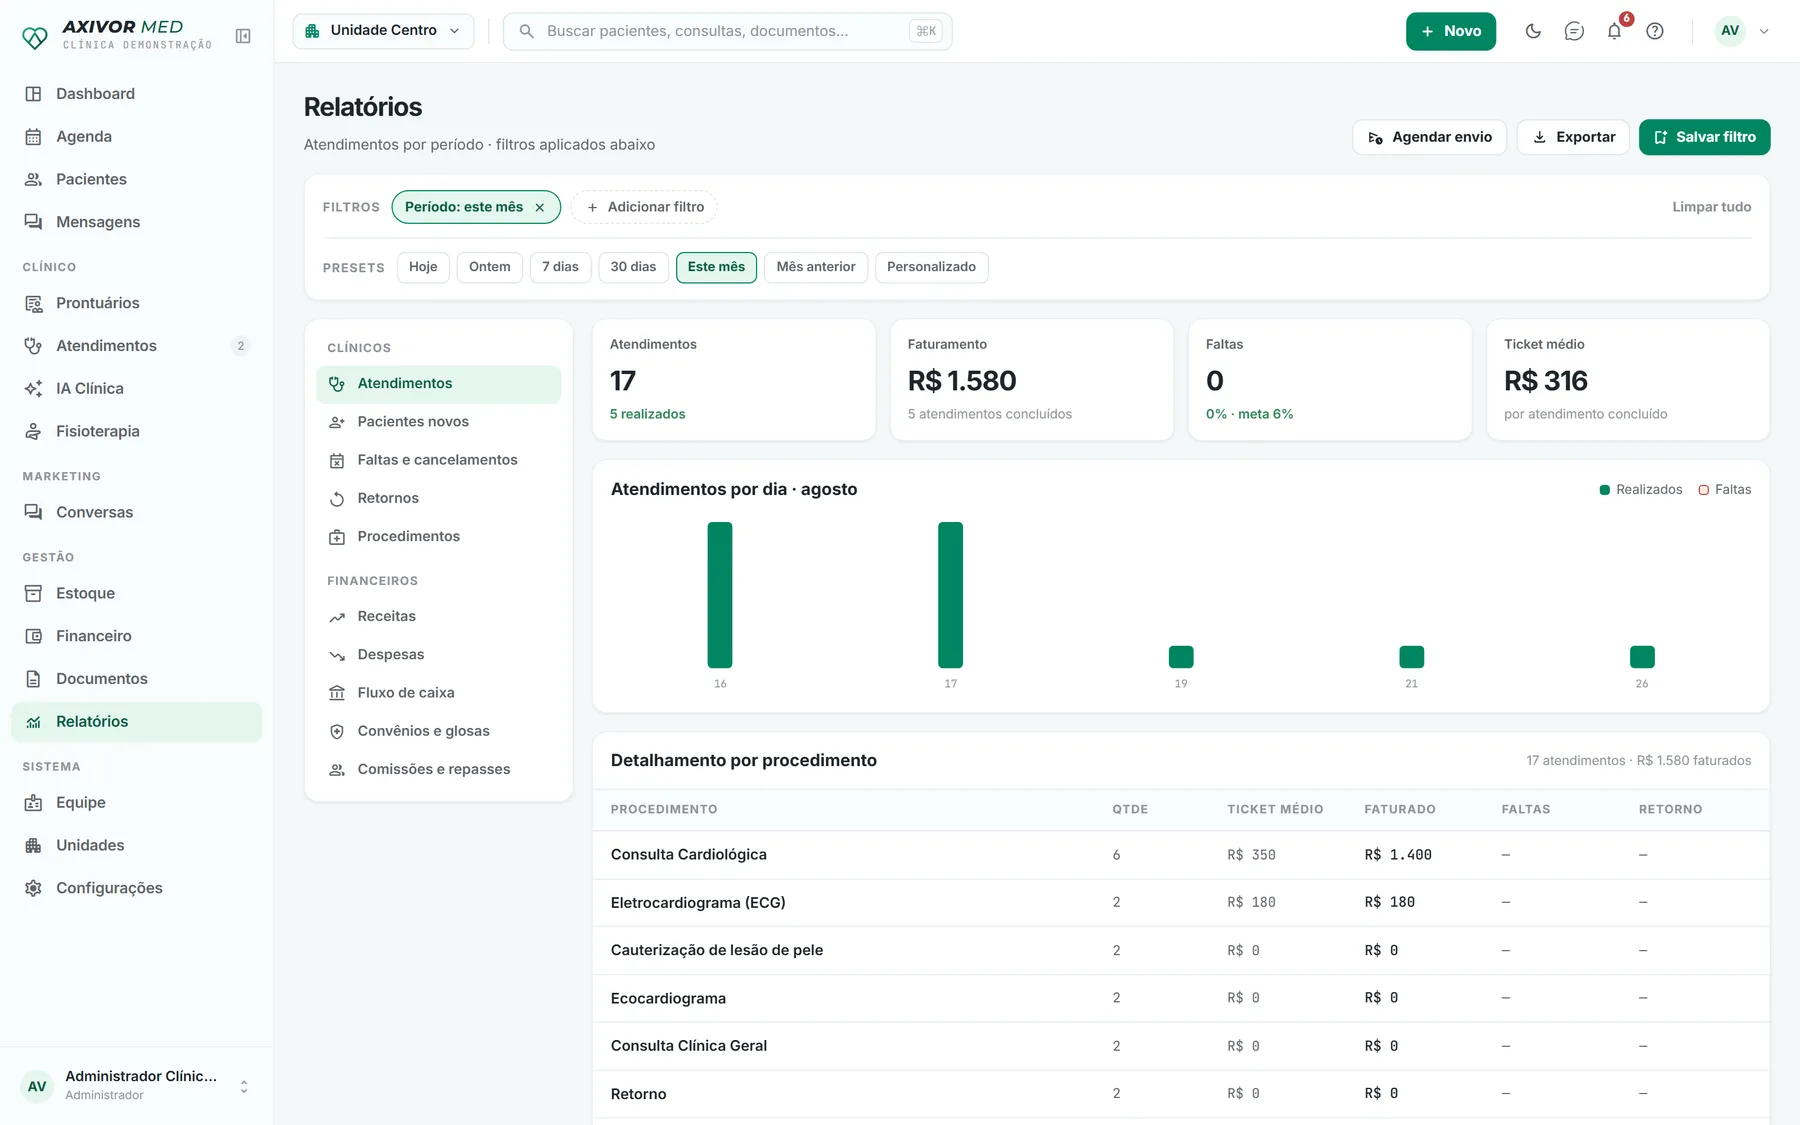Viewport: 1800px width, 1125px height.
Task: Open Estoque in sidebar
Action: (x=136, y=593)
